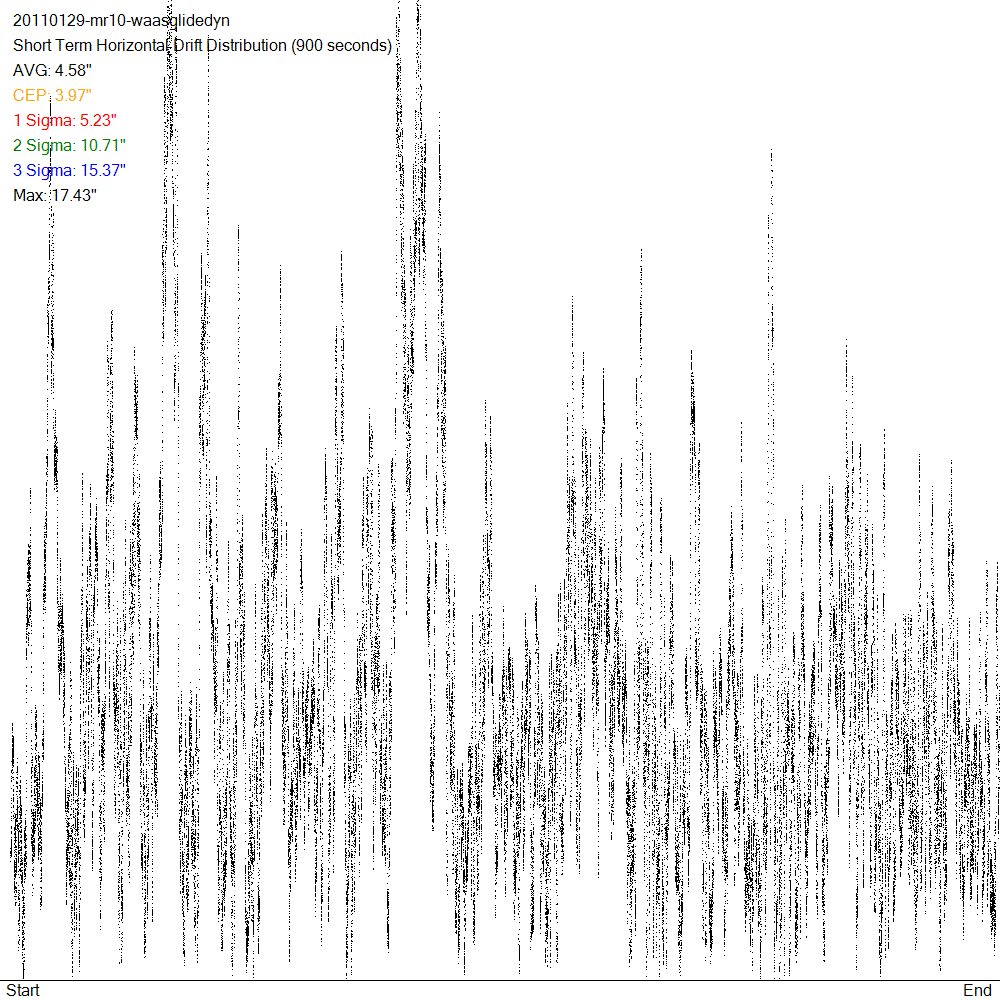Image resolution: width=1000 pixels, height=1000 pixels.
Task: Click the AVG label in the legend
Action: pos(31,71)
